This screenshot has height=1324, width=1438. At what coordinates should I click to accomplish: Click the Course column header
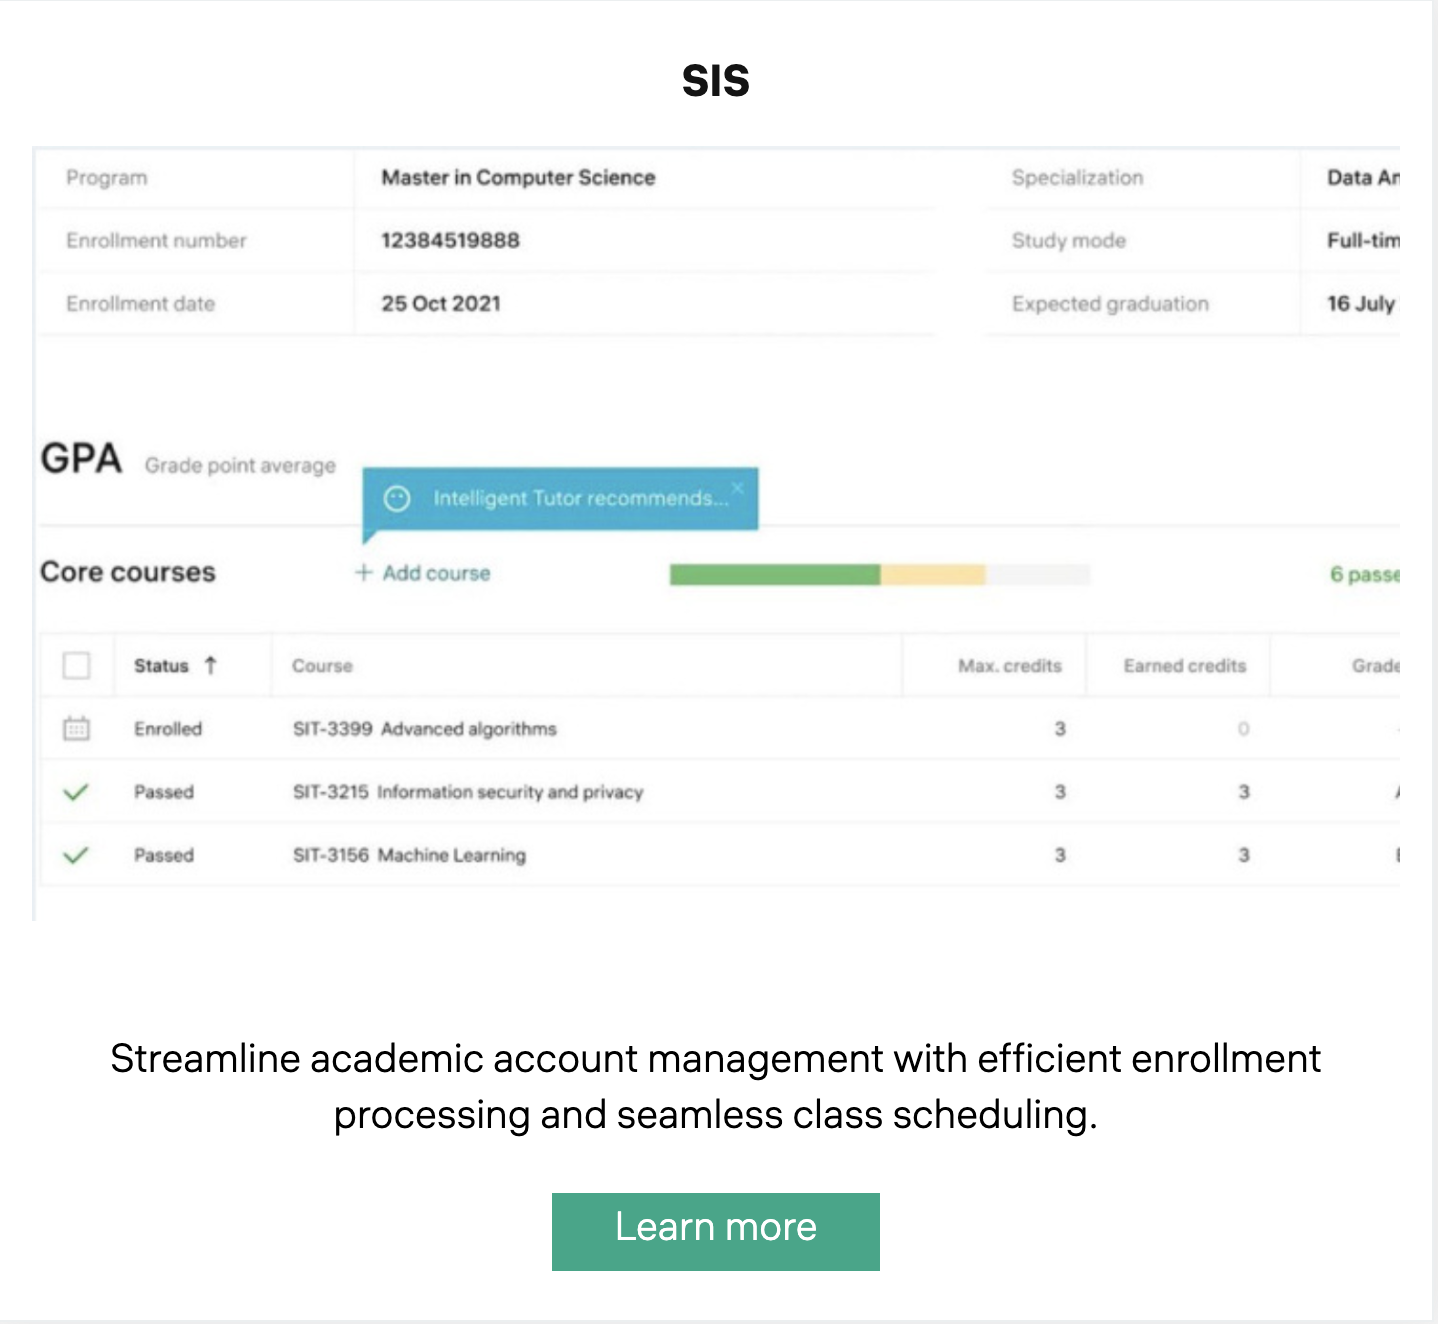click(x=322, y=666)
